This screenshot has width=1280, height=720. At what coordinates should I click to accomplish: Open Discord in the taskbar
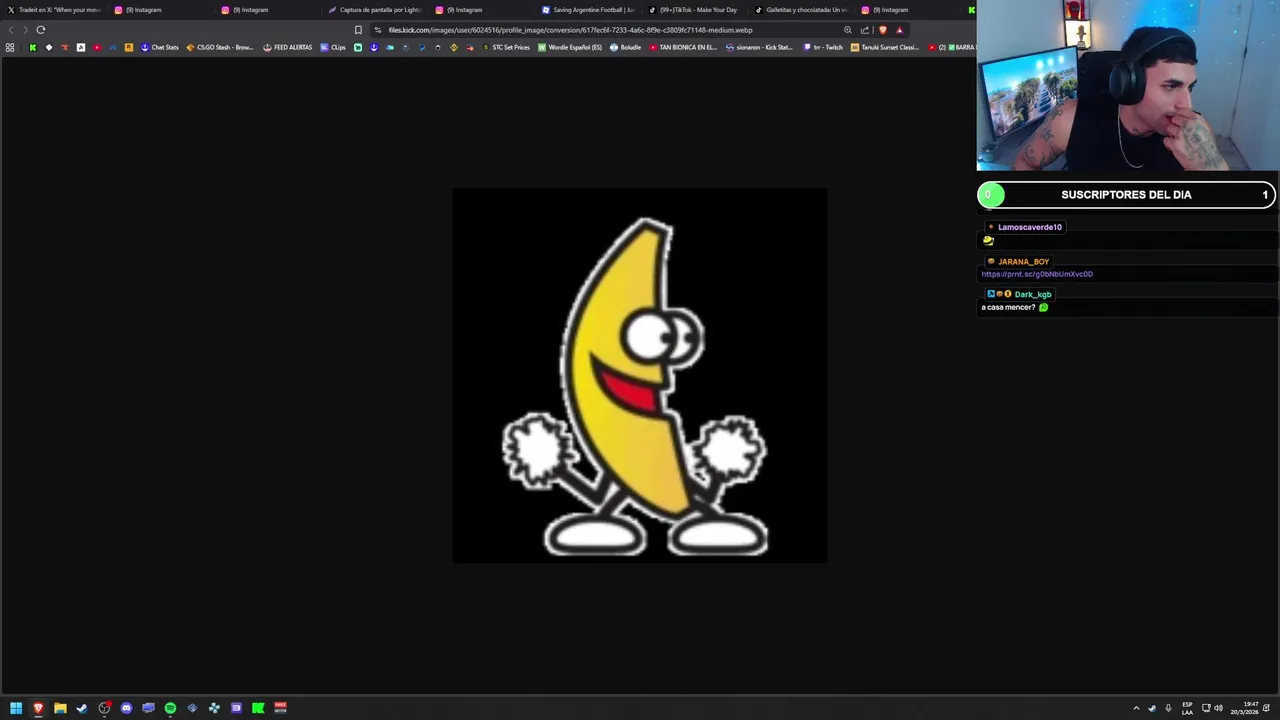click(x=126, y=708)
